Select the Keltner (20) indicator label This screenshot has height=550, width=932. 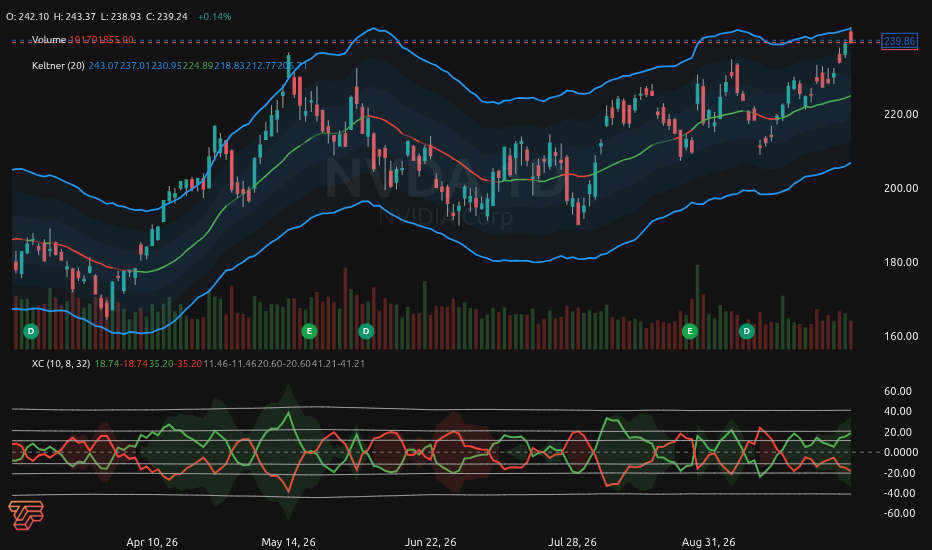click(x=58, y=65)
